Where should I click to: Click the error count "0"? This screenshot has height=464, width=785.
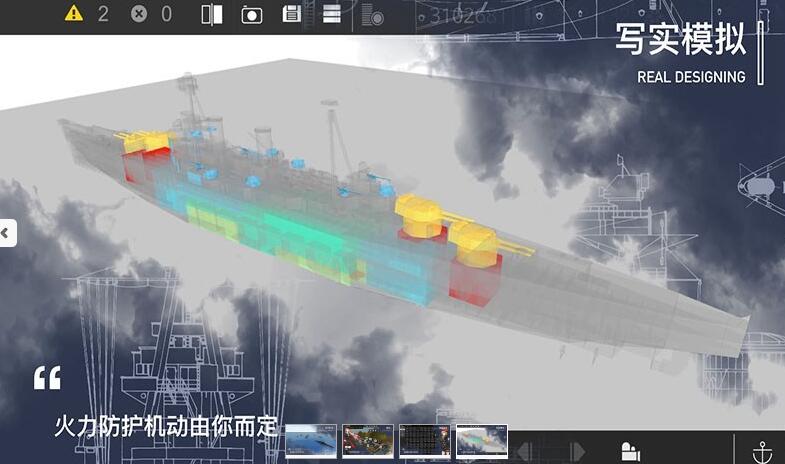pyautogui.click(x=167, y=14)
